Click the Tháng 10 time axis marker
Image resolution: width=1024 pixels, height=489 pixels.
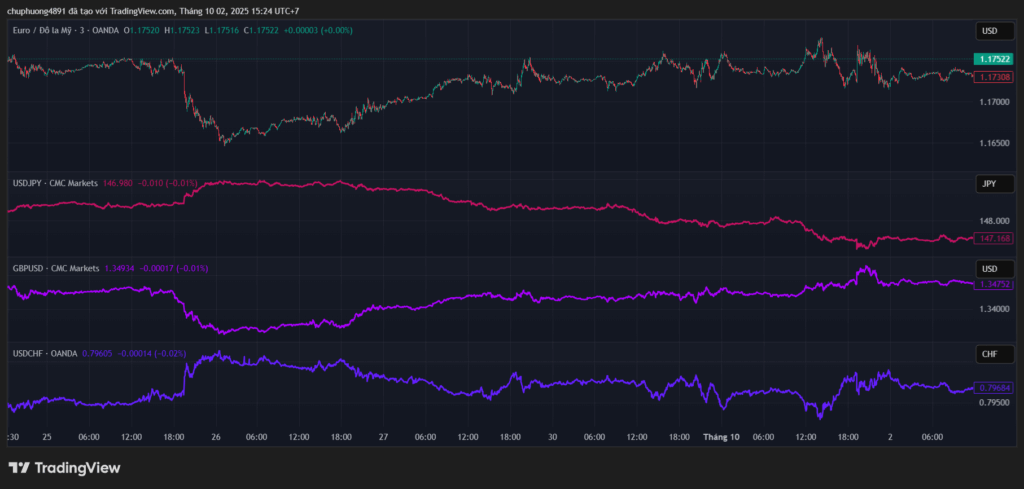tap(720, 436)
